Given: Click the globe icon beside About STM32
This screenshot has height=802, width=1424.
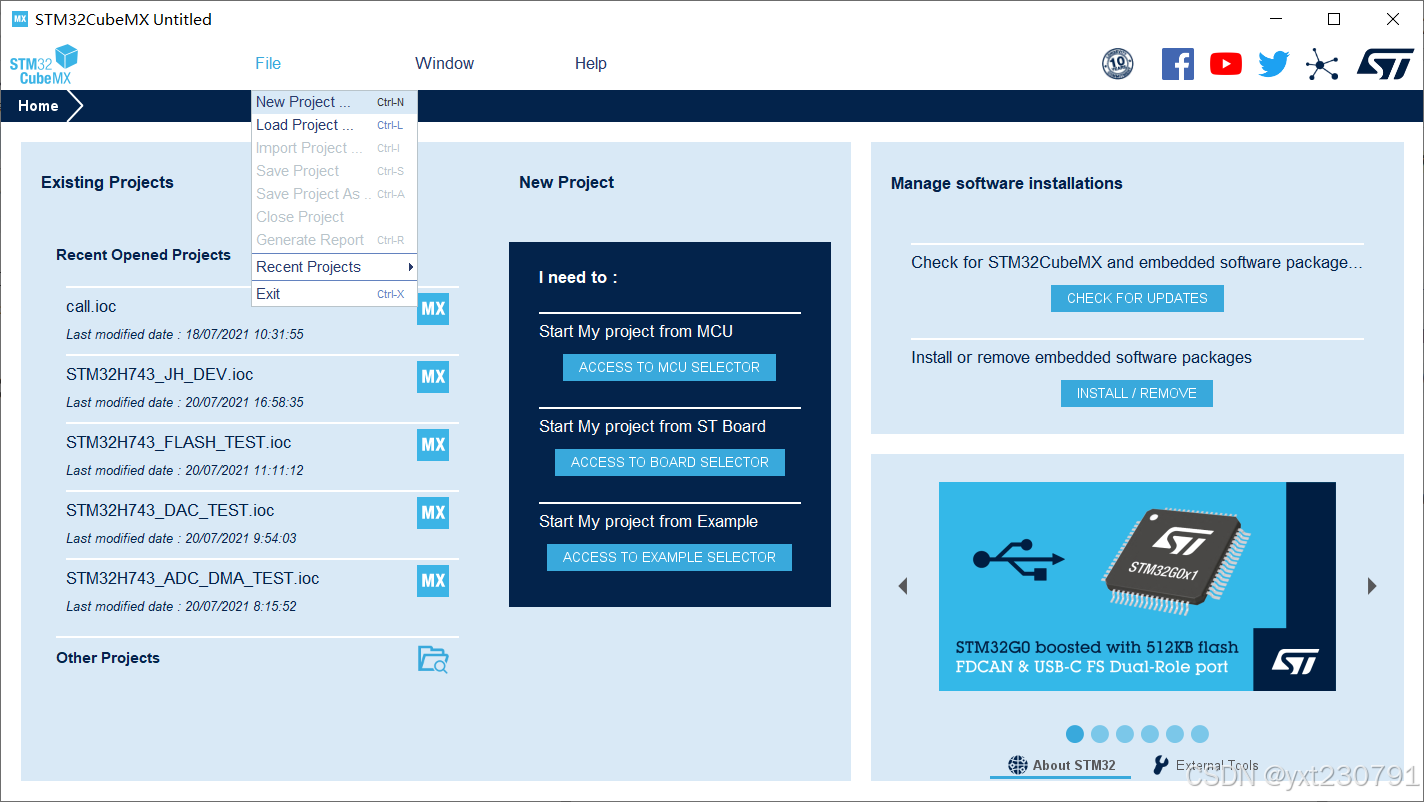Looking at the screenshot, I should (x=1018, y=765).
